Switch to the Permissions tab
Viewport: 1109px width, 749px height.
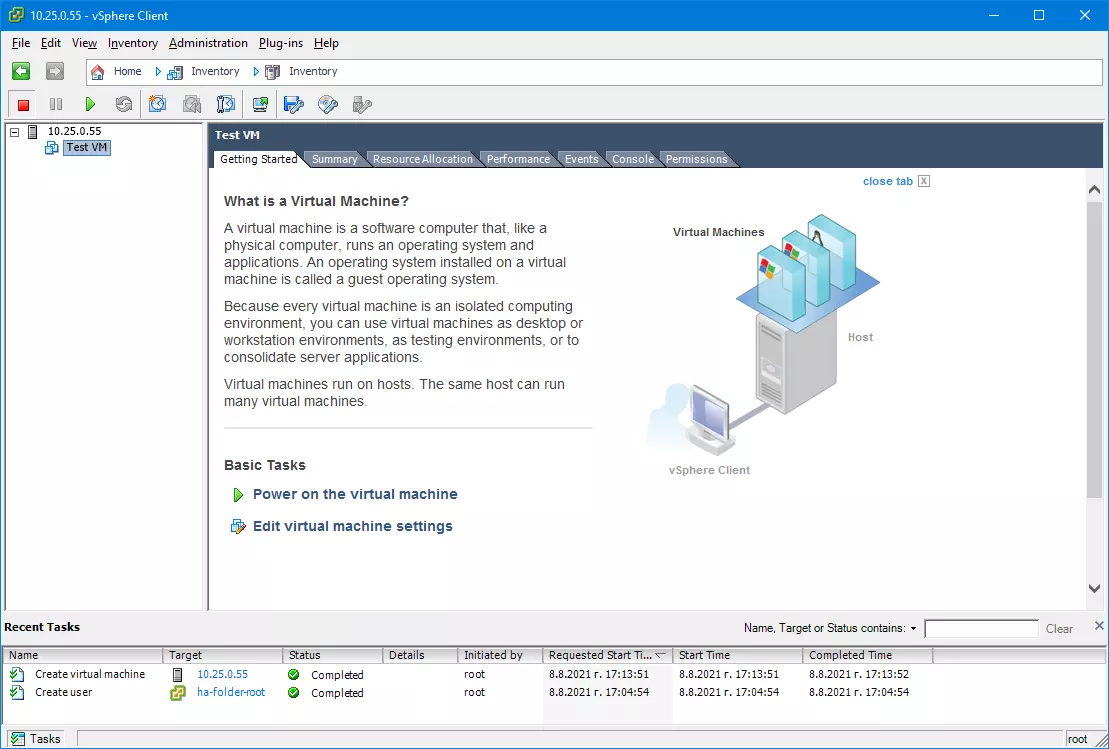(697, 159)
